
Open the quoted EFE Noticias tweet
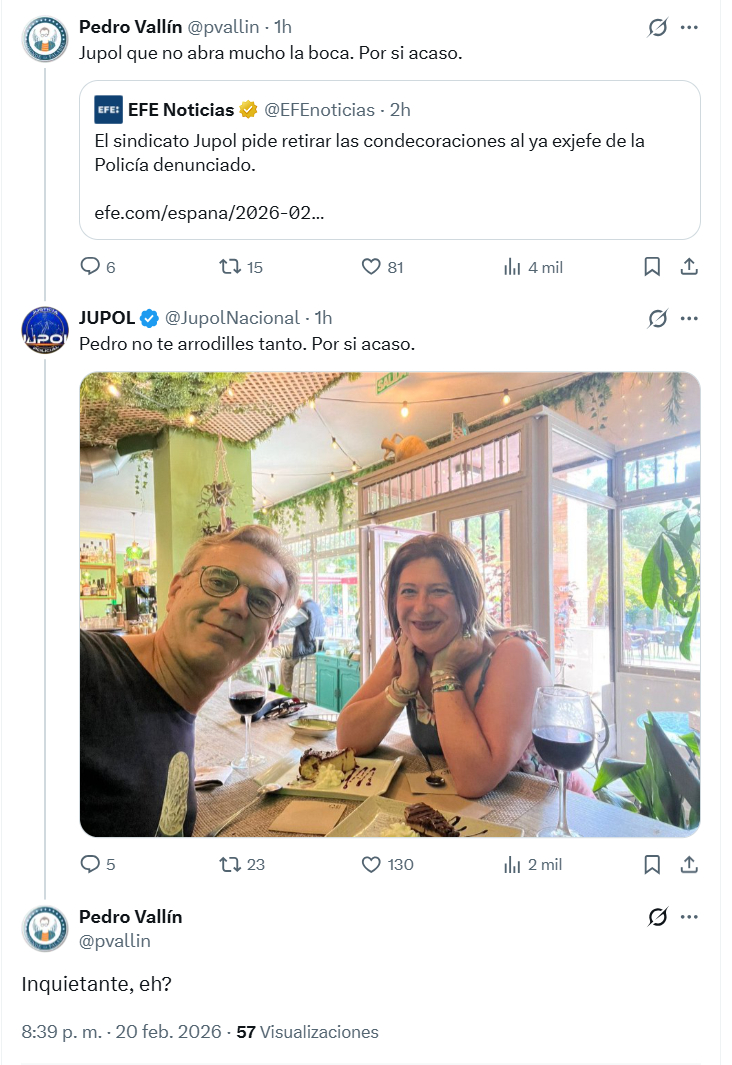389,160
